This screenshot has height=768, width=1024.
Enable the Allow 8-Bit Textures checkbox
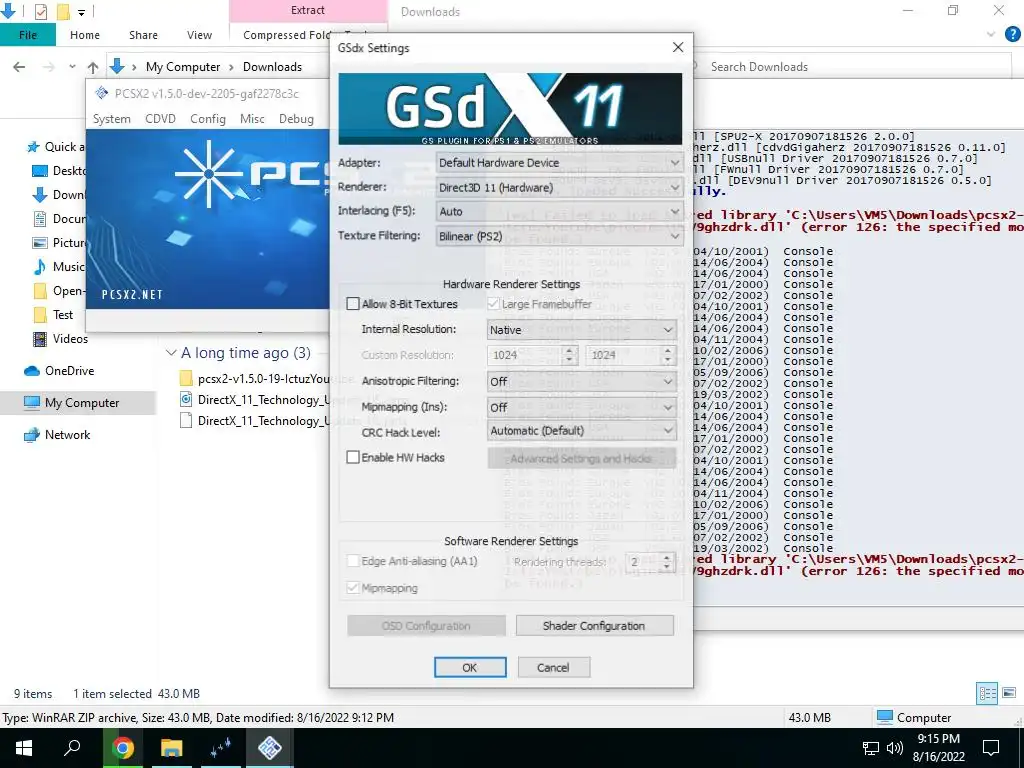coord(353,304)
